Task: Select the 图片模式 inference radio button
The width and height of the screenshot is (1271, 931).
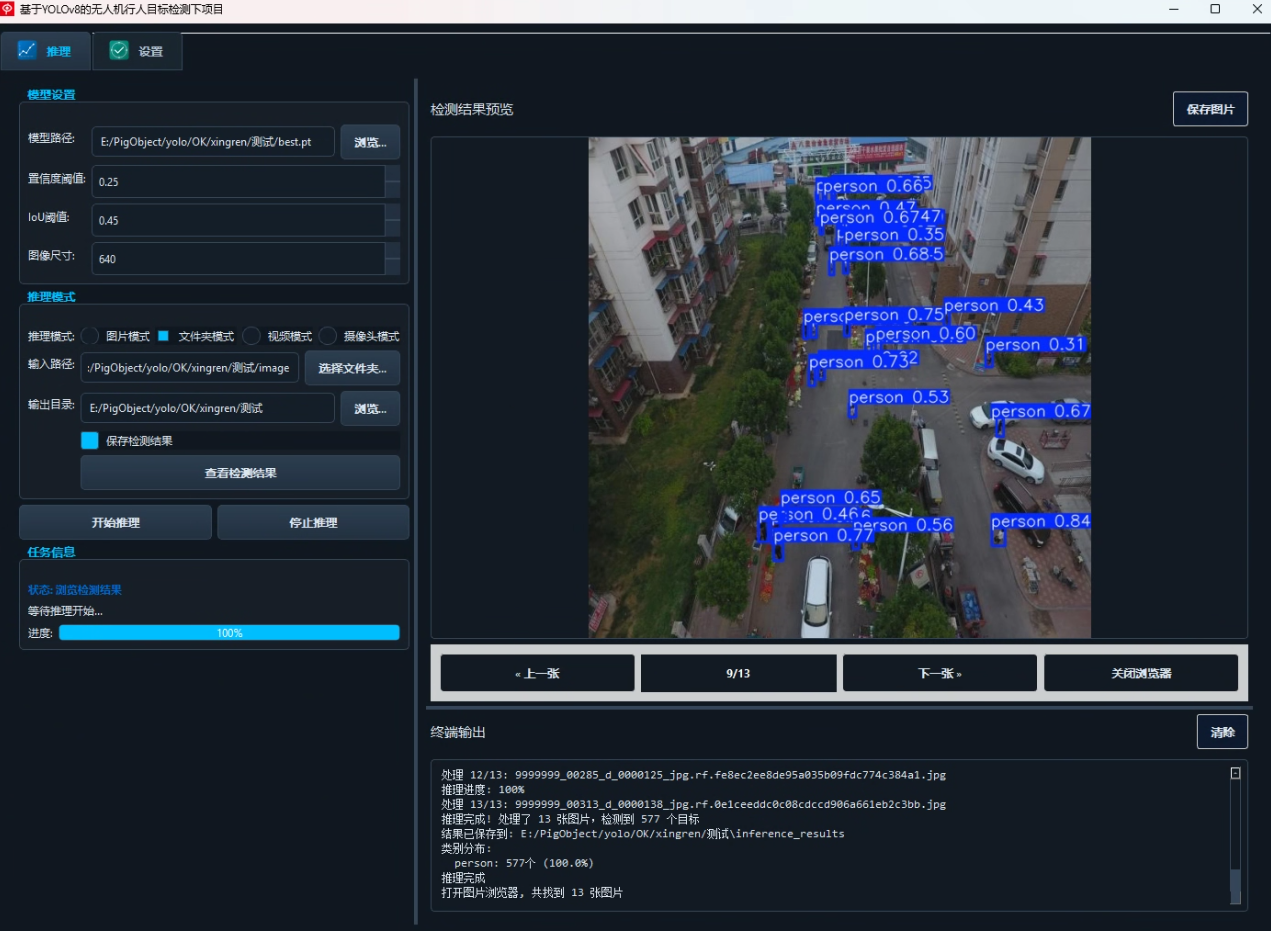Action: (89, 336)
